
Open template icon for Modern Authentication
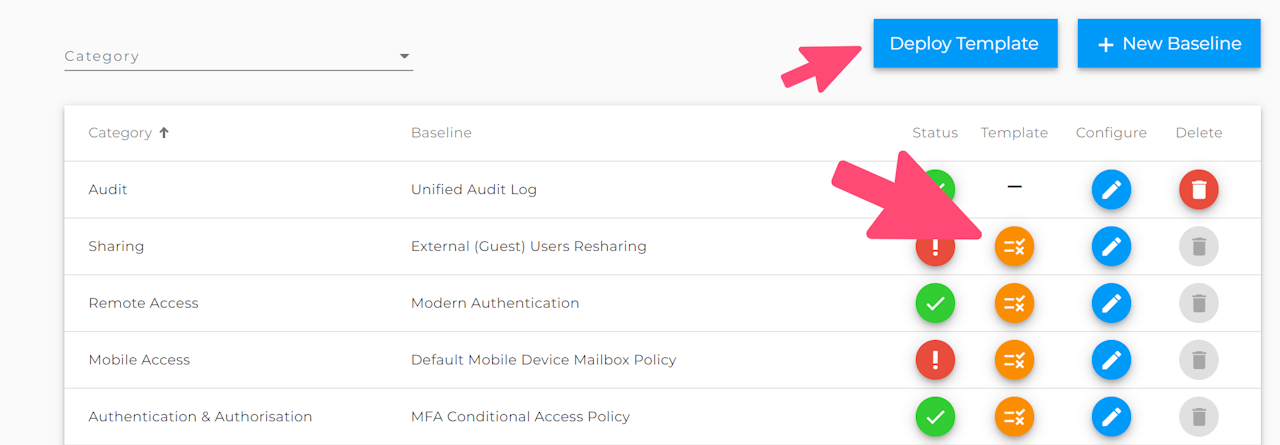point(1014,303)
